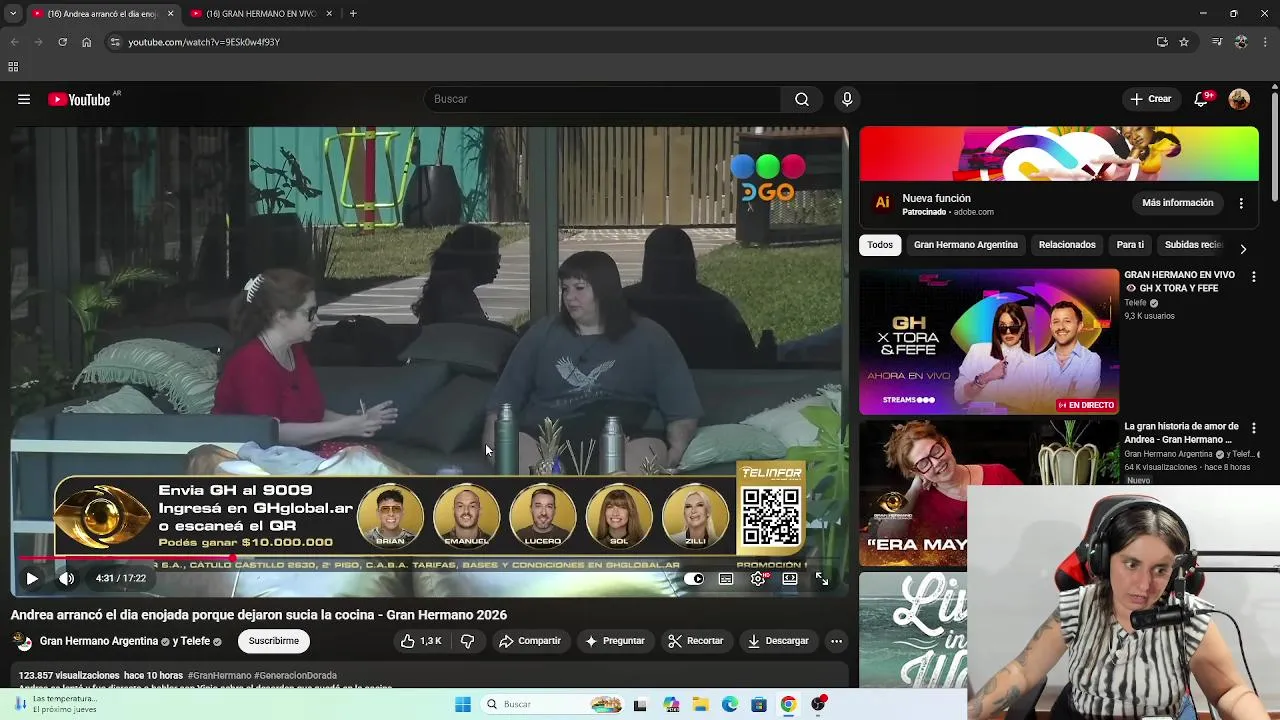
Task: Open GH X Tora & Fefe live thumbnail
Action: coord(989,341)
